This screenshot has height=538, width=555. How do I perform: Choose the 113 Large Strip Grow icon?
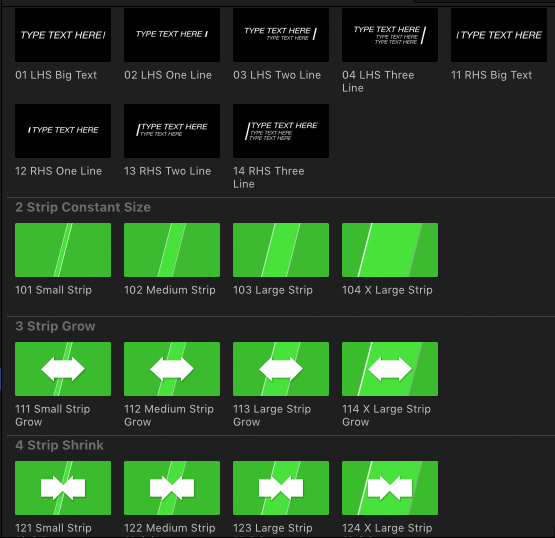point(281,369)
